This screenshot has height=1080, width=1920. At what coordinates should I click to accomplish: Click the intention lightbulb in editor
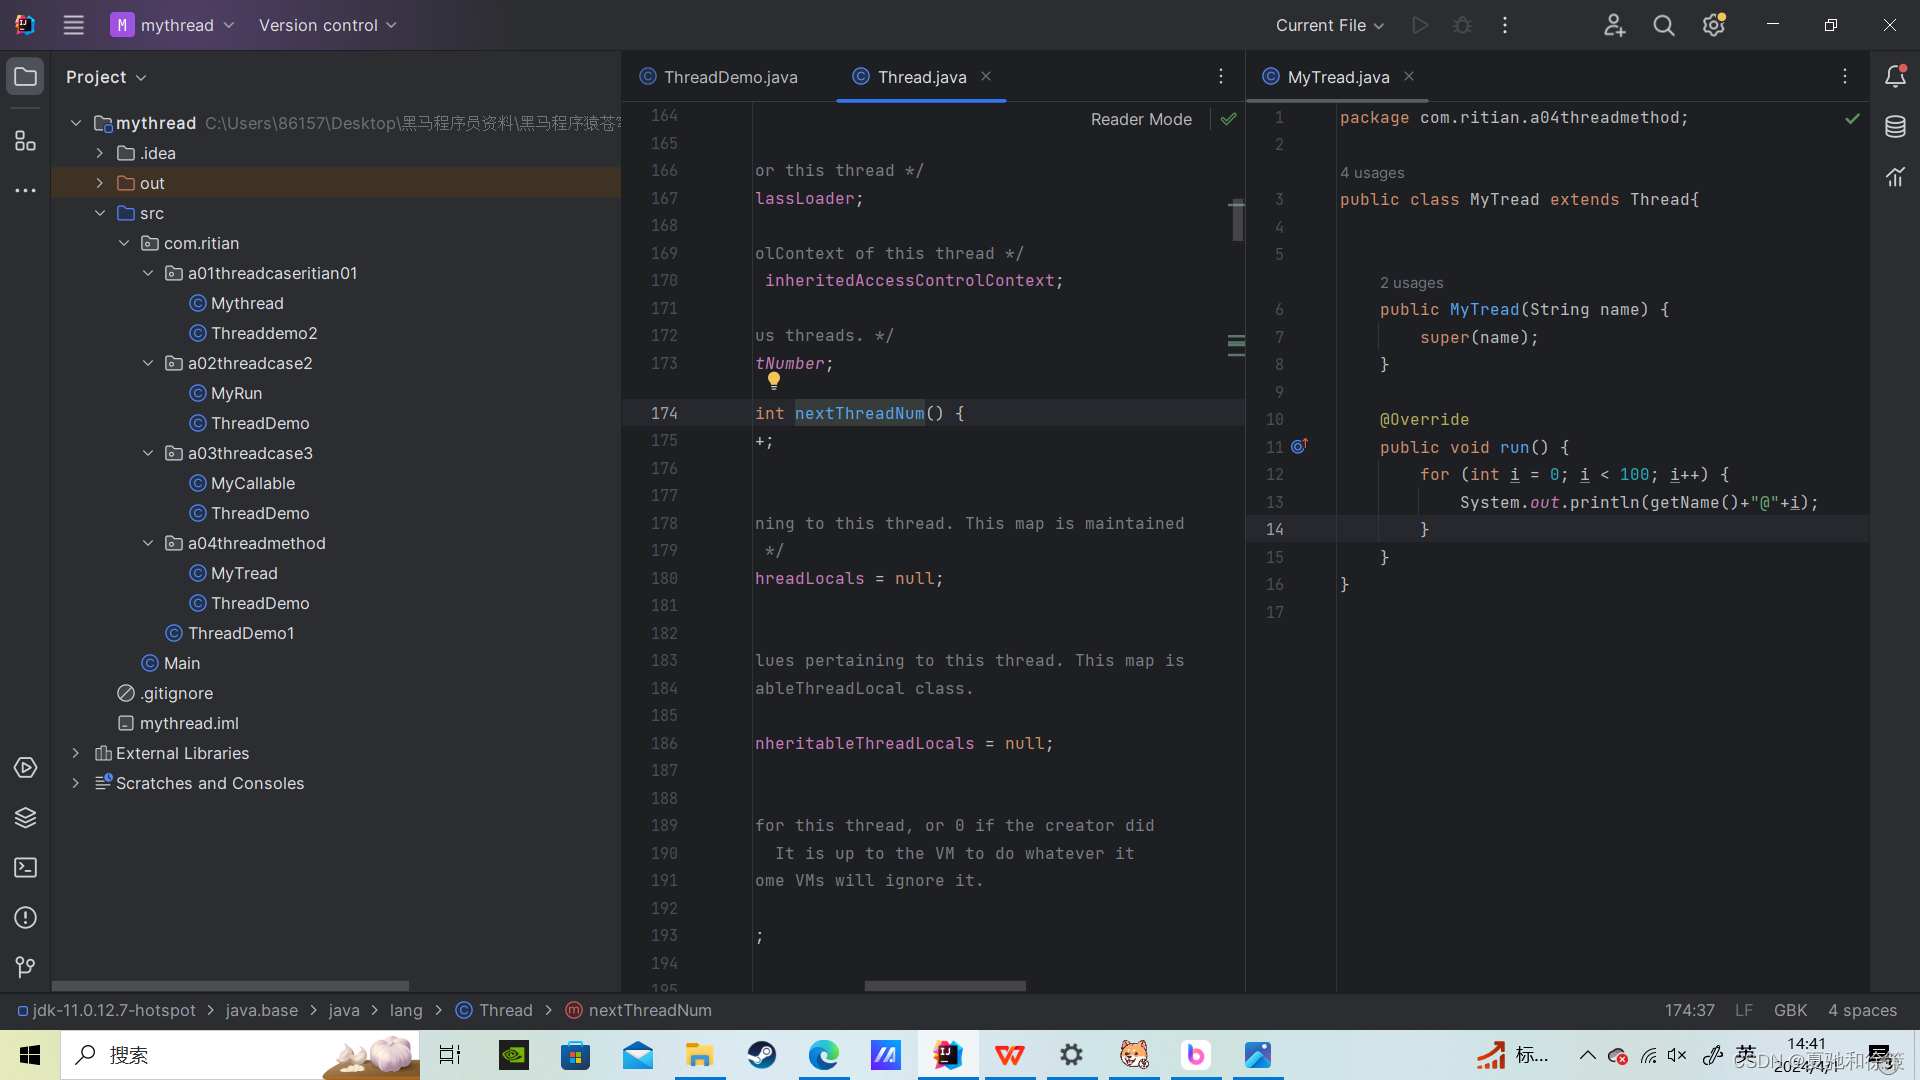pos(773,380)
